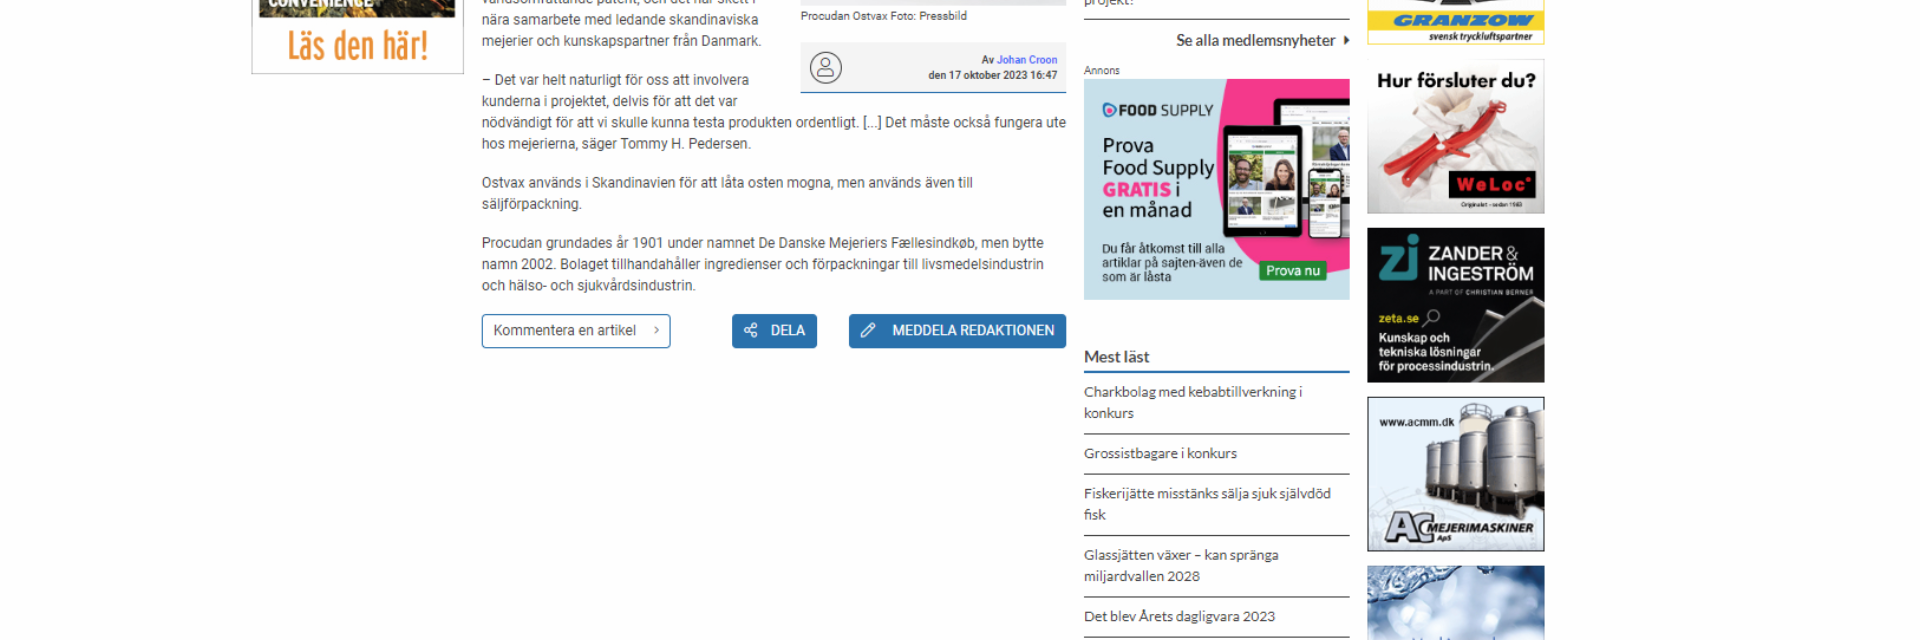
Task: Click the Granzow logo banner
Action: (1456, 22)
